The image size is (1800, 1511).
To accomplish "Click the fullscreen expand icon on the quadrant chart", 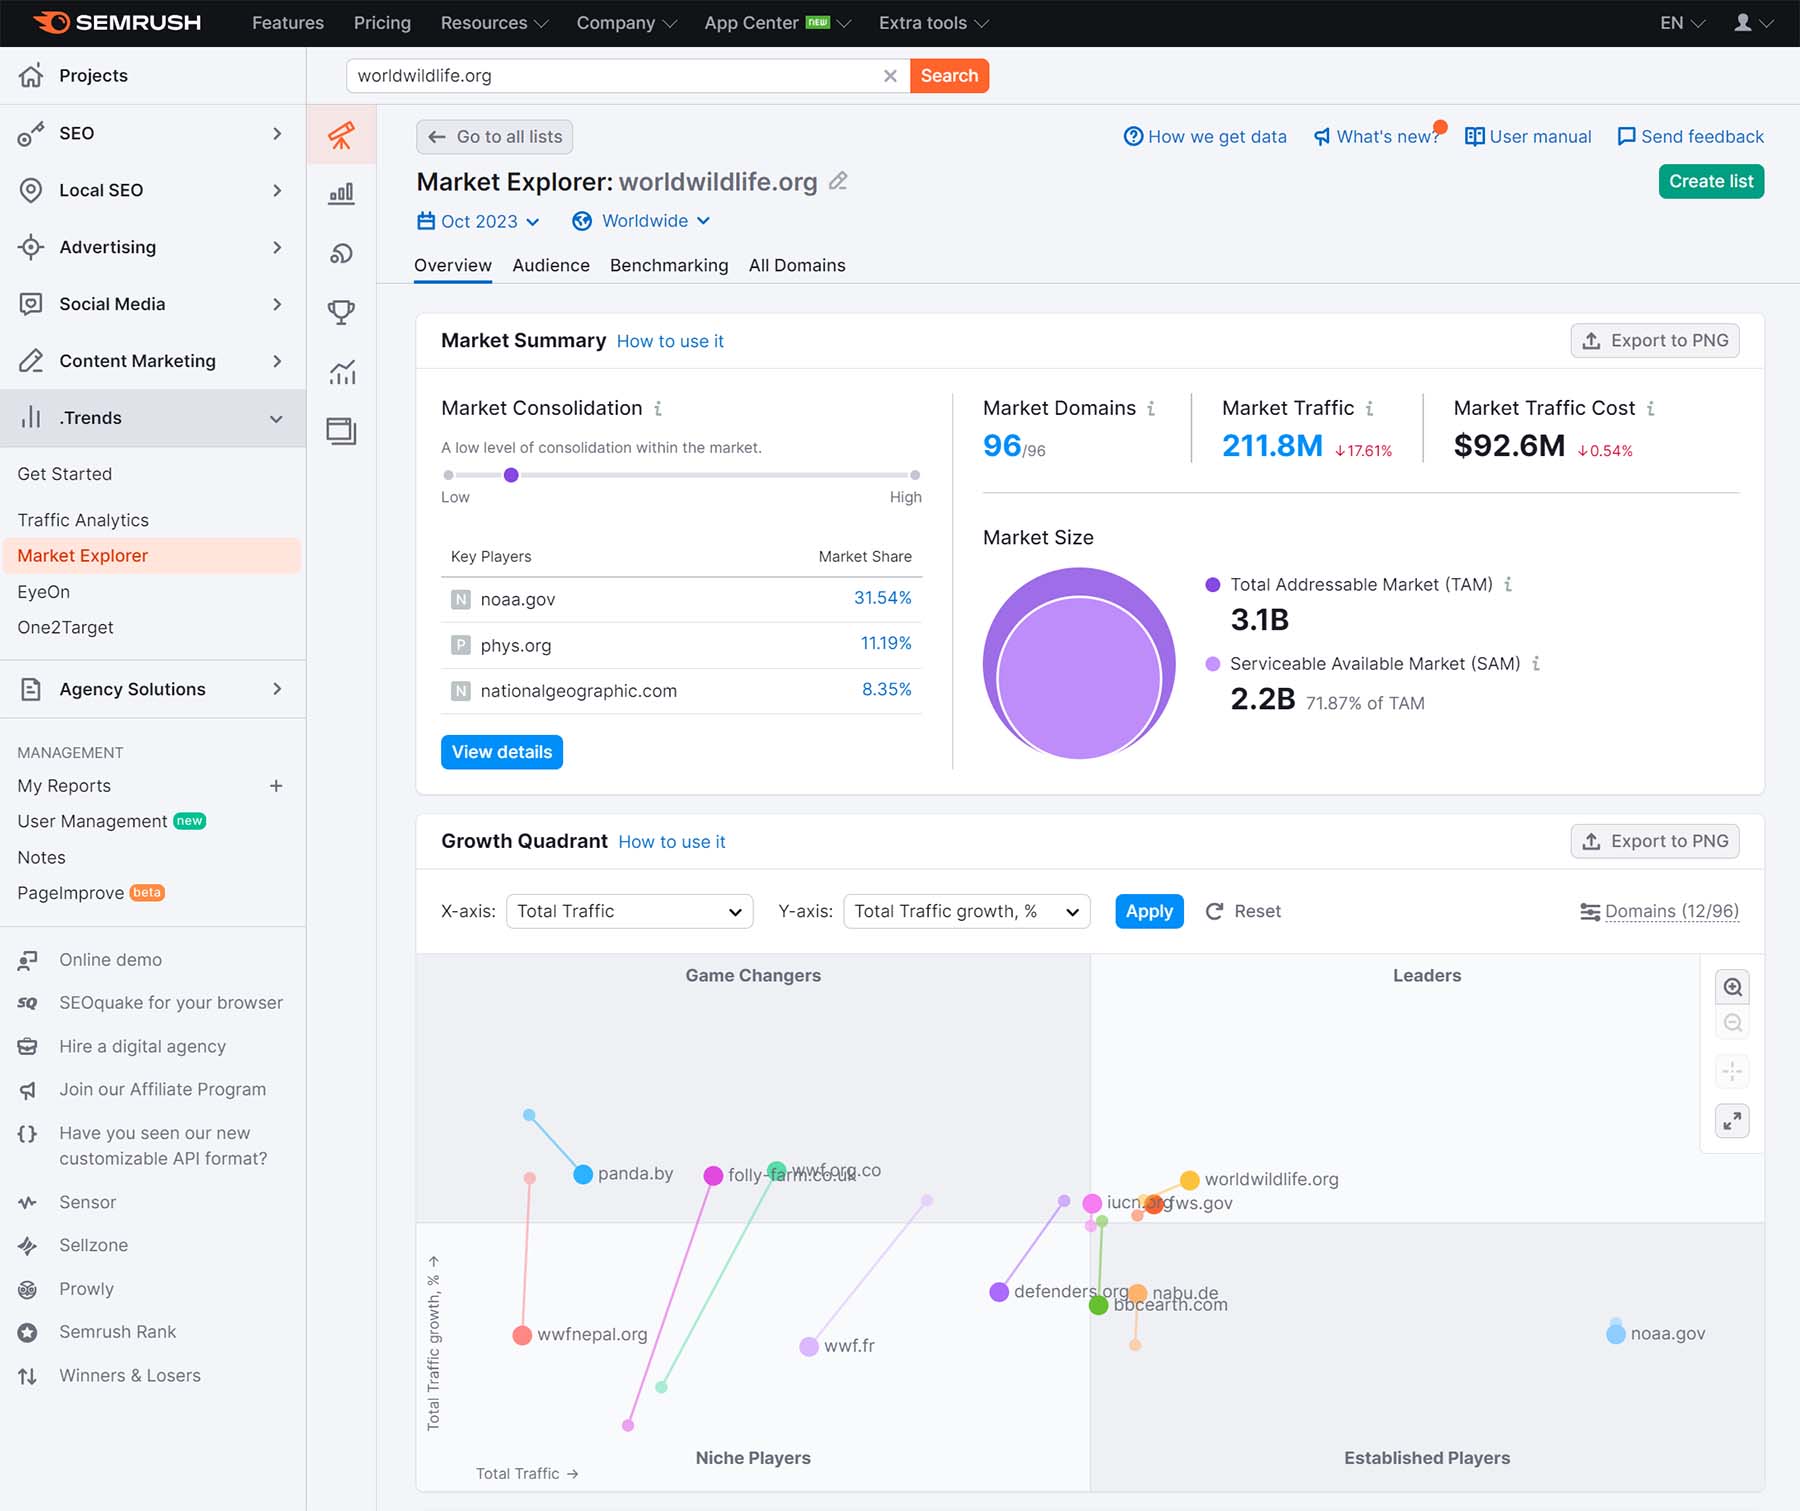I will (x=1733, y=1121).
